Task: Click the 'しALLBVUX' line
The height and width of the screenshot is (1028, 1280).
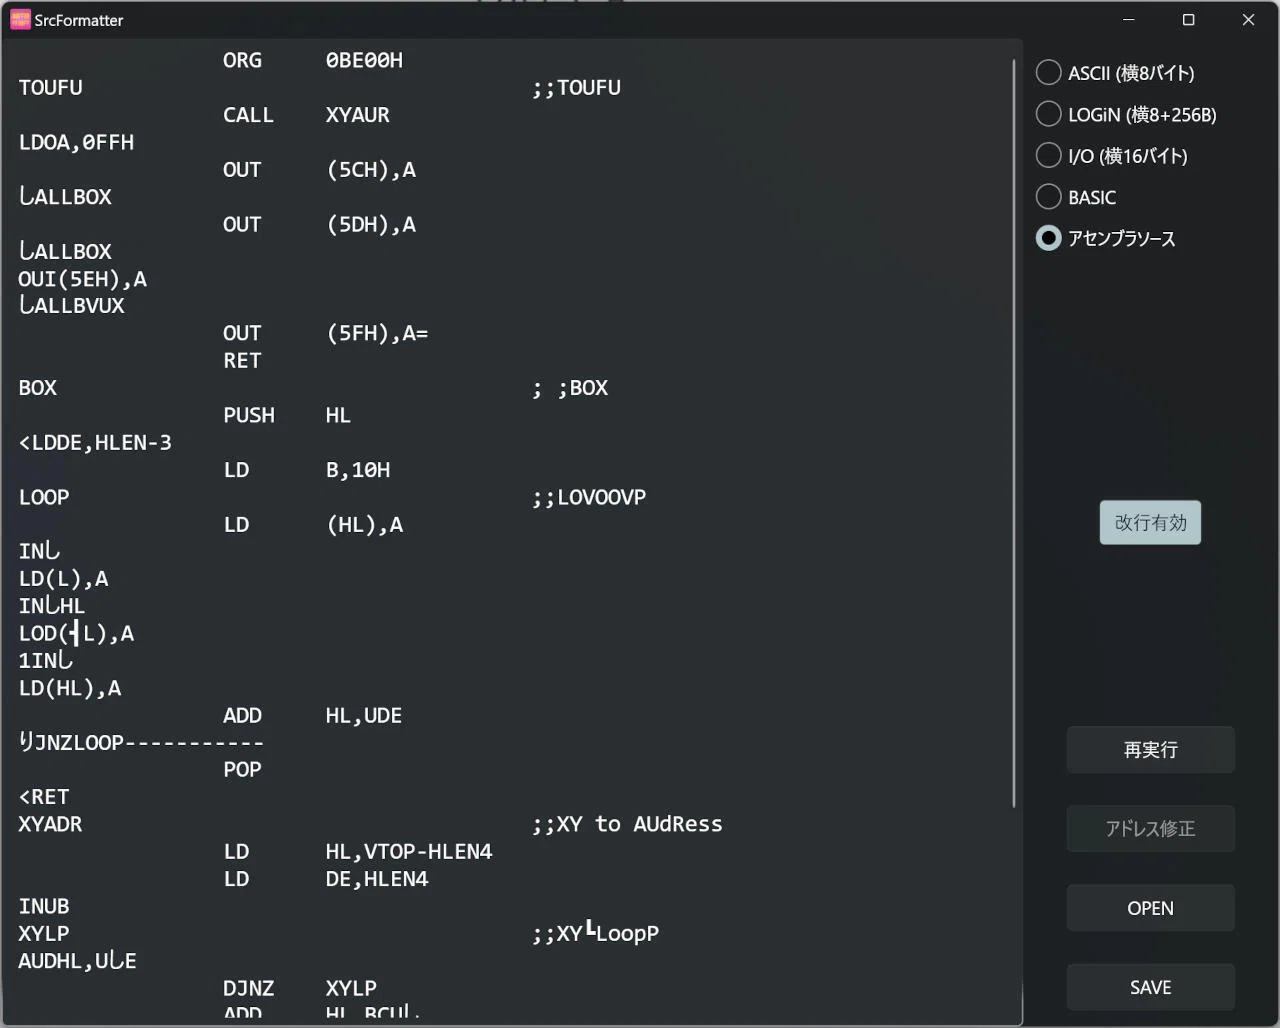Action: [x=71, y=306]
